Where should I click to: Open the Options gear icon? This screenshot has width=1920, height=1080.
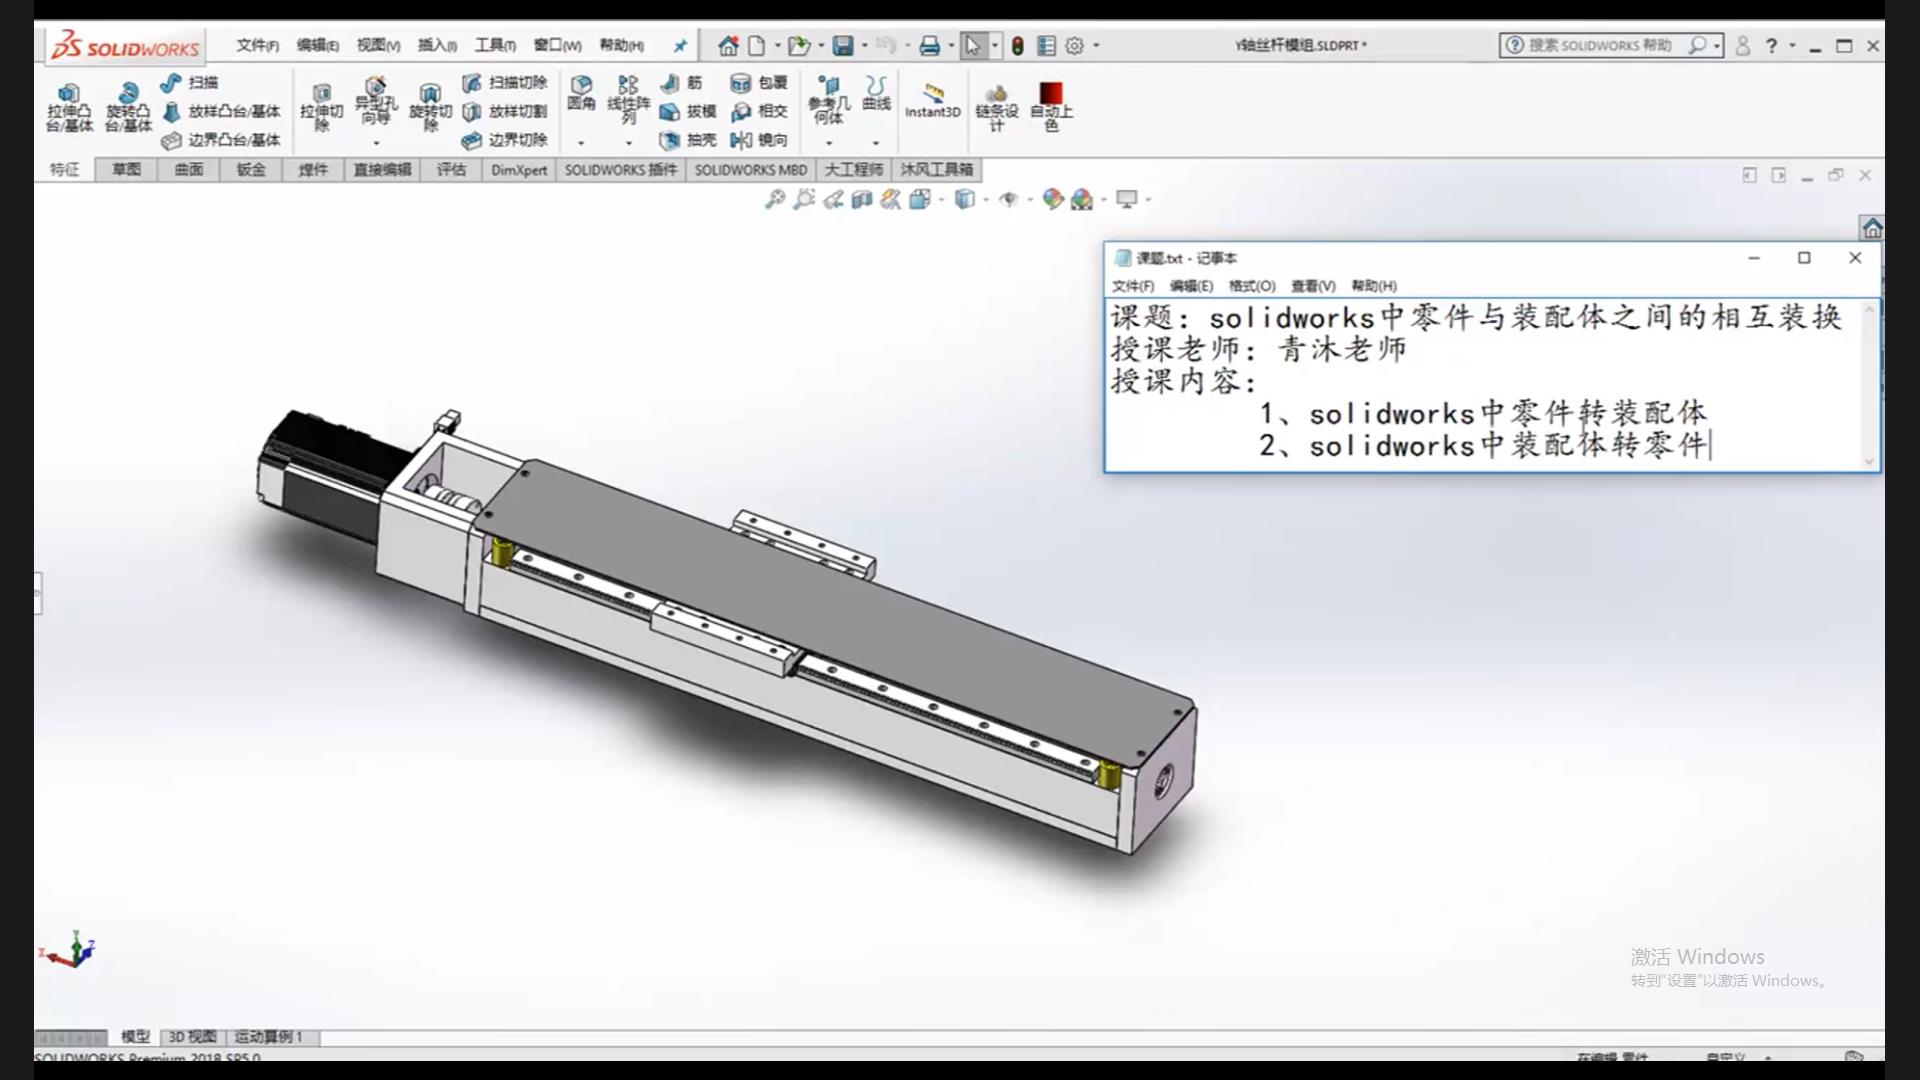[x=1074, y=46]
